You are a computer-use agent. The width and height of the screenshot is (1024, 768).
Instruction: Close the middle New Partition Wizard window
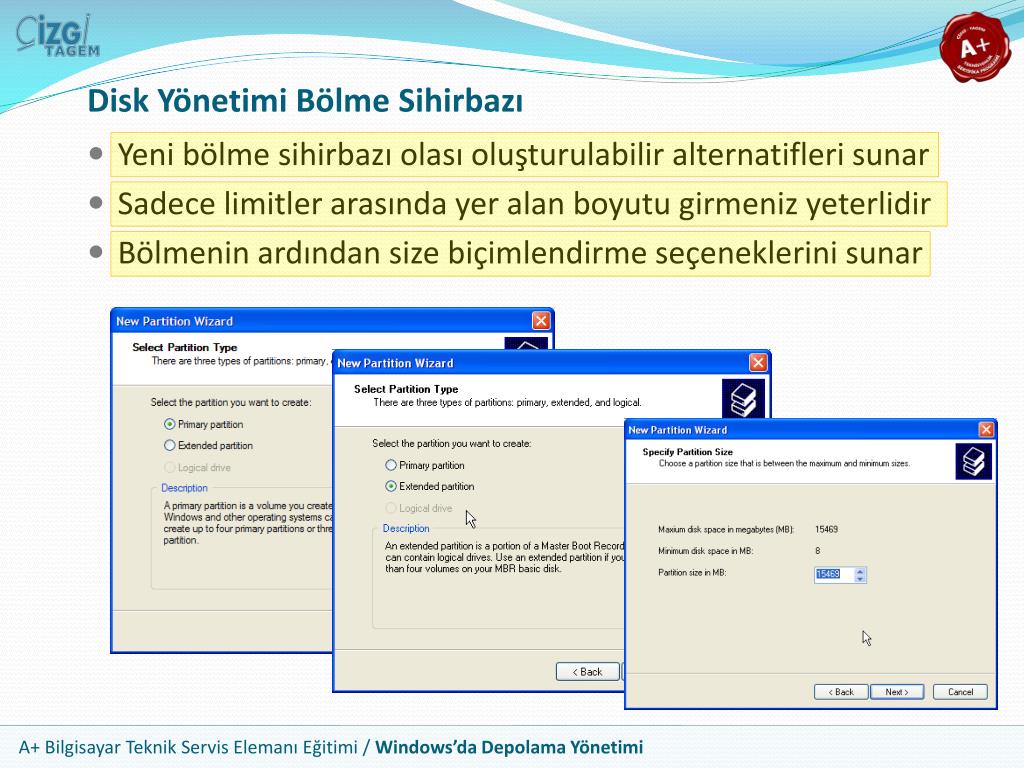coord(758,362)
